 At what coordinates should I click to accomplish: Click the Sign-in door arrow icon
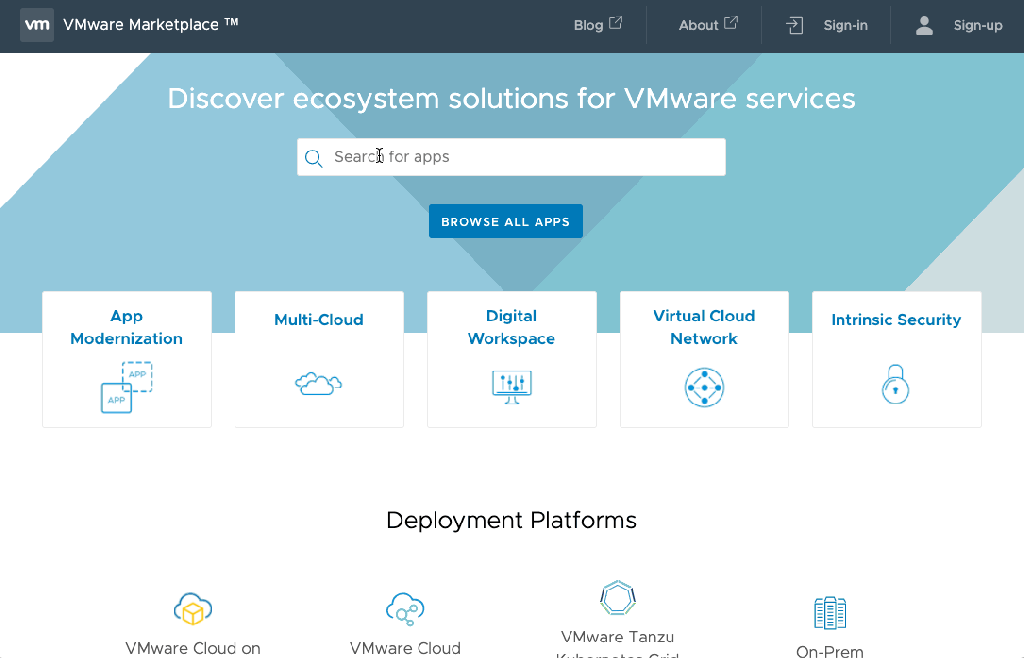(795, 26)
